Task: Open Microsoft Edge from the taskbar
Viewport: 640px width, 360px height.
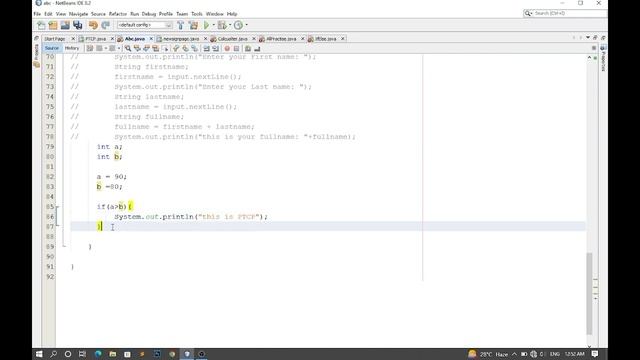Action: click(98, 354)
